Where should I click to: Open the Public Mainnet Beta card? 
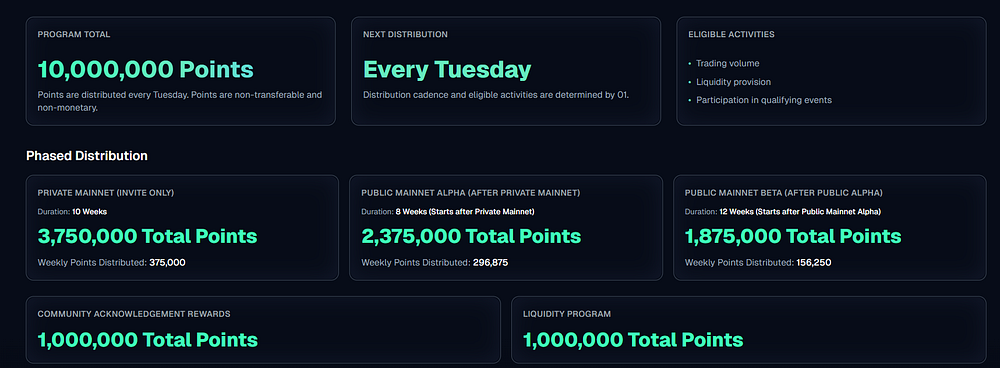pos(830,228)
